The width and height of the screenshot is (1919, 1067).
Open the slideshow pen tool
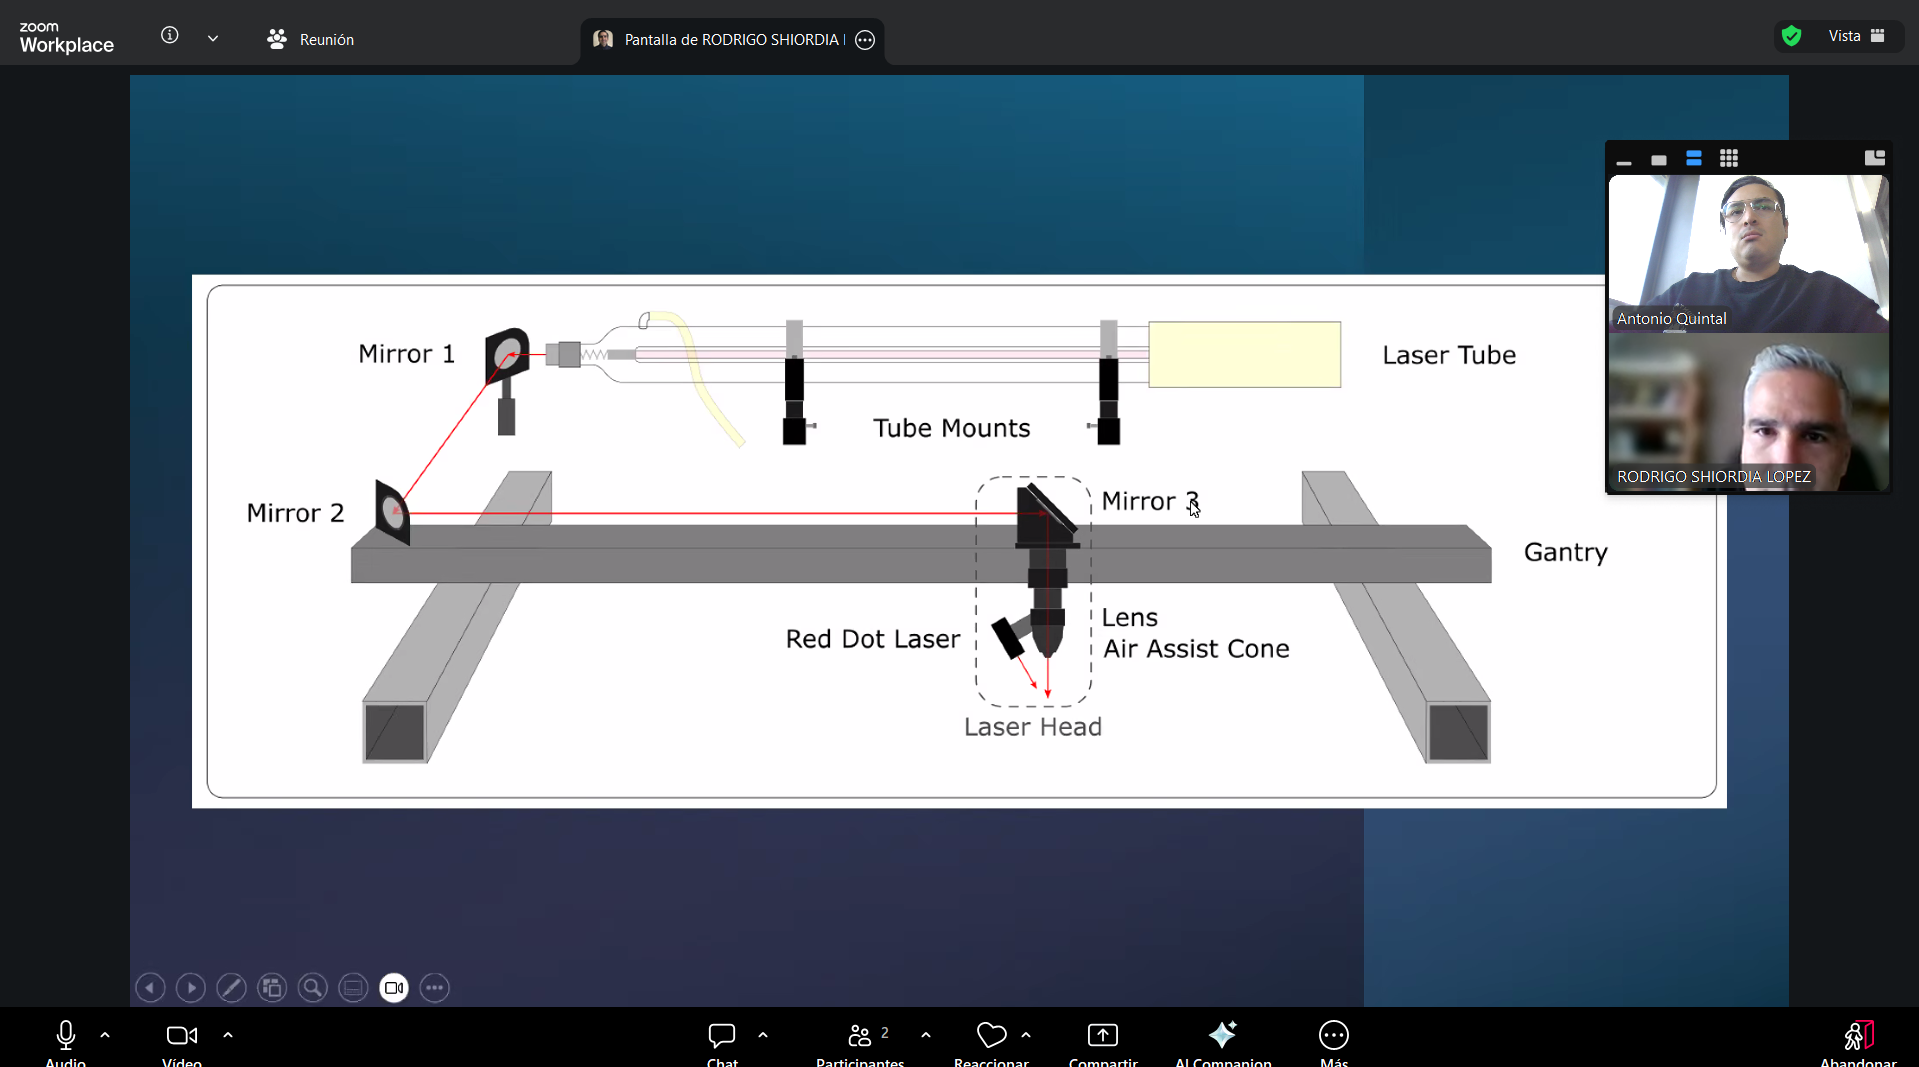[x=231, y=988]
